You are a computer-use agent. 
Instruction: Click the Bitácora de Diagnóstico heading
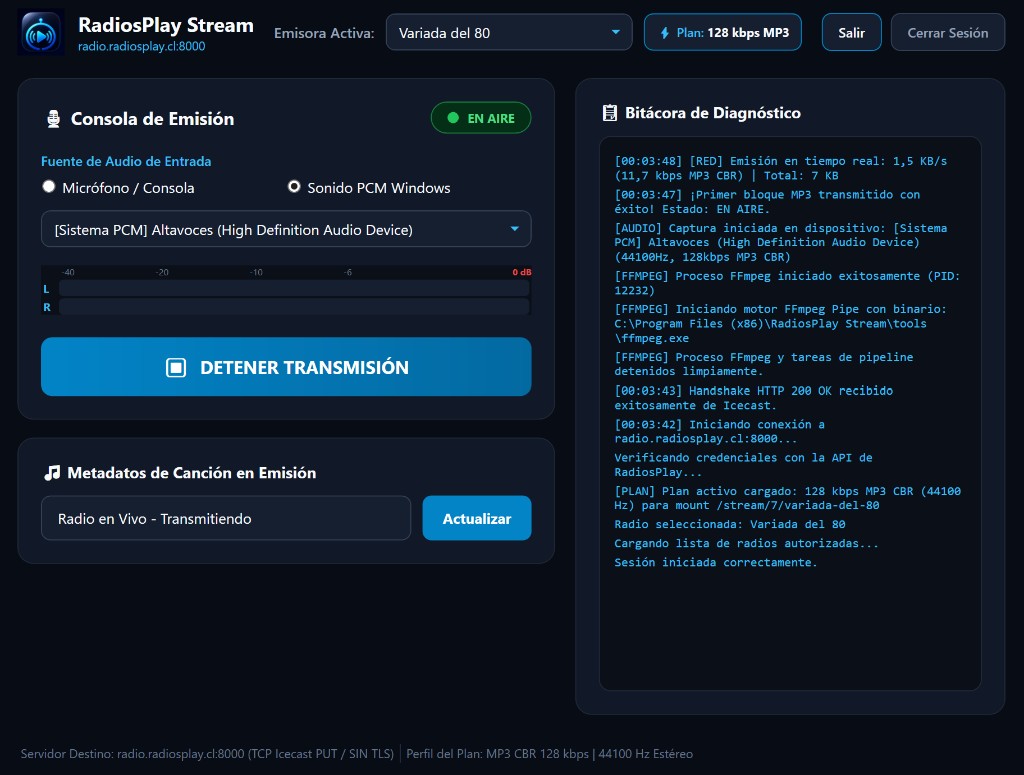click(712, 113)
